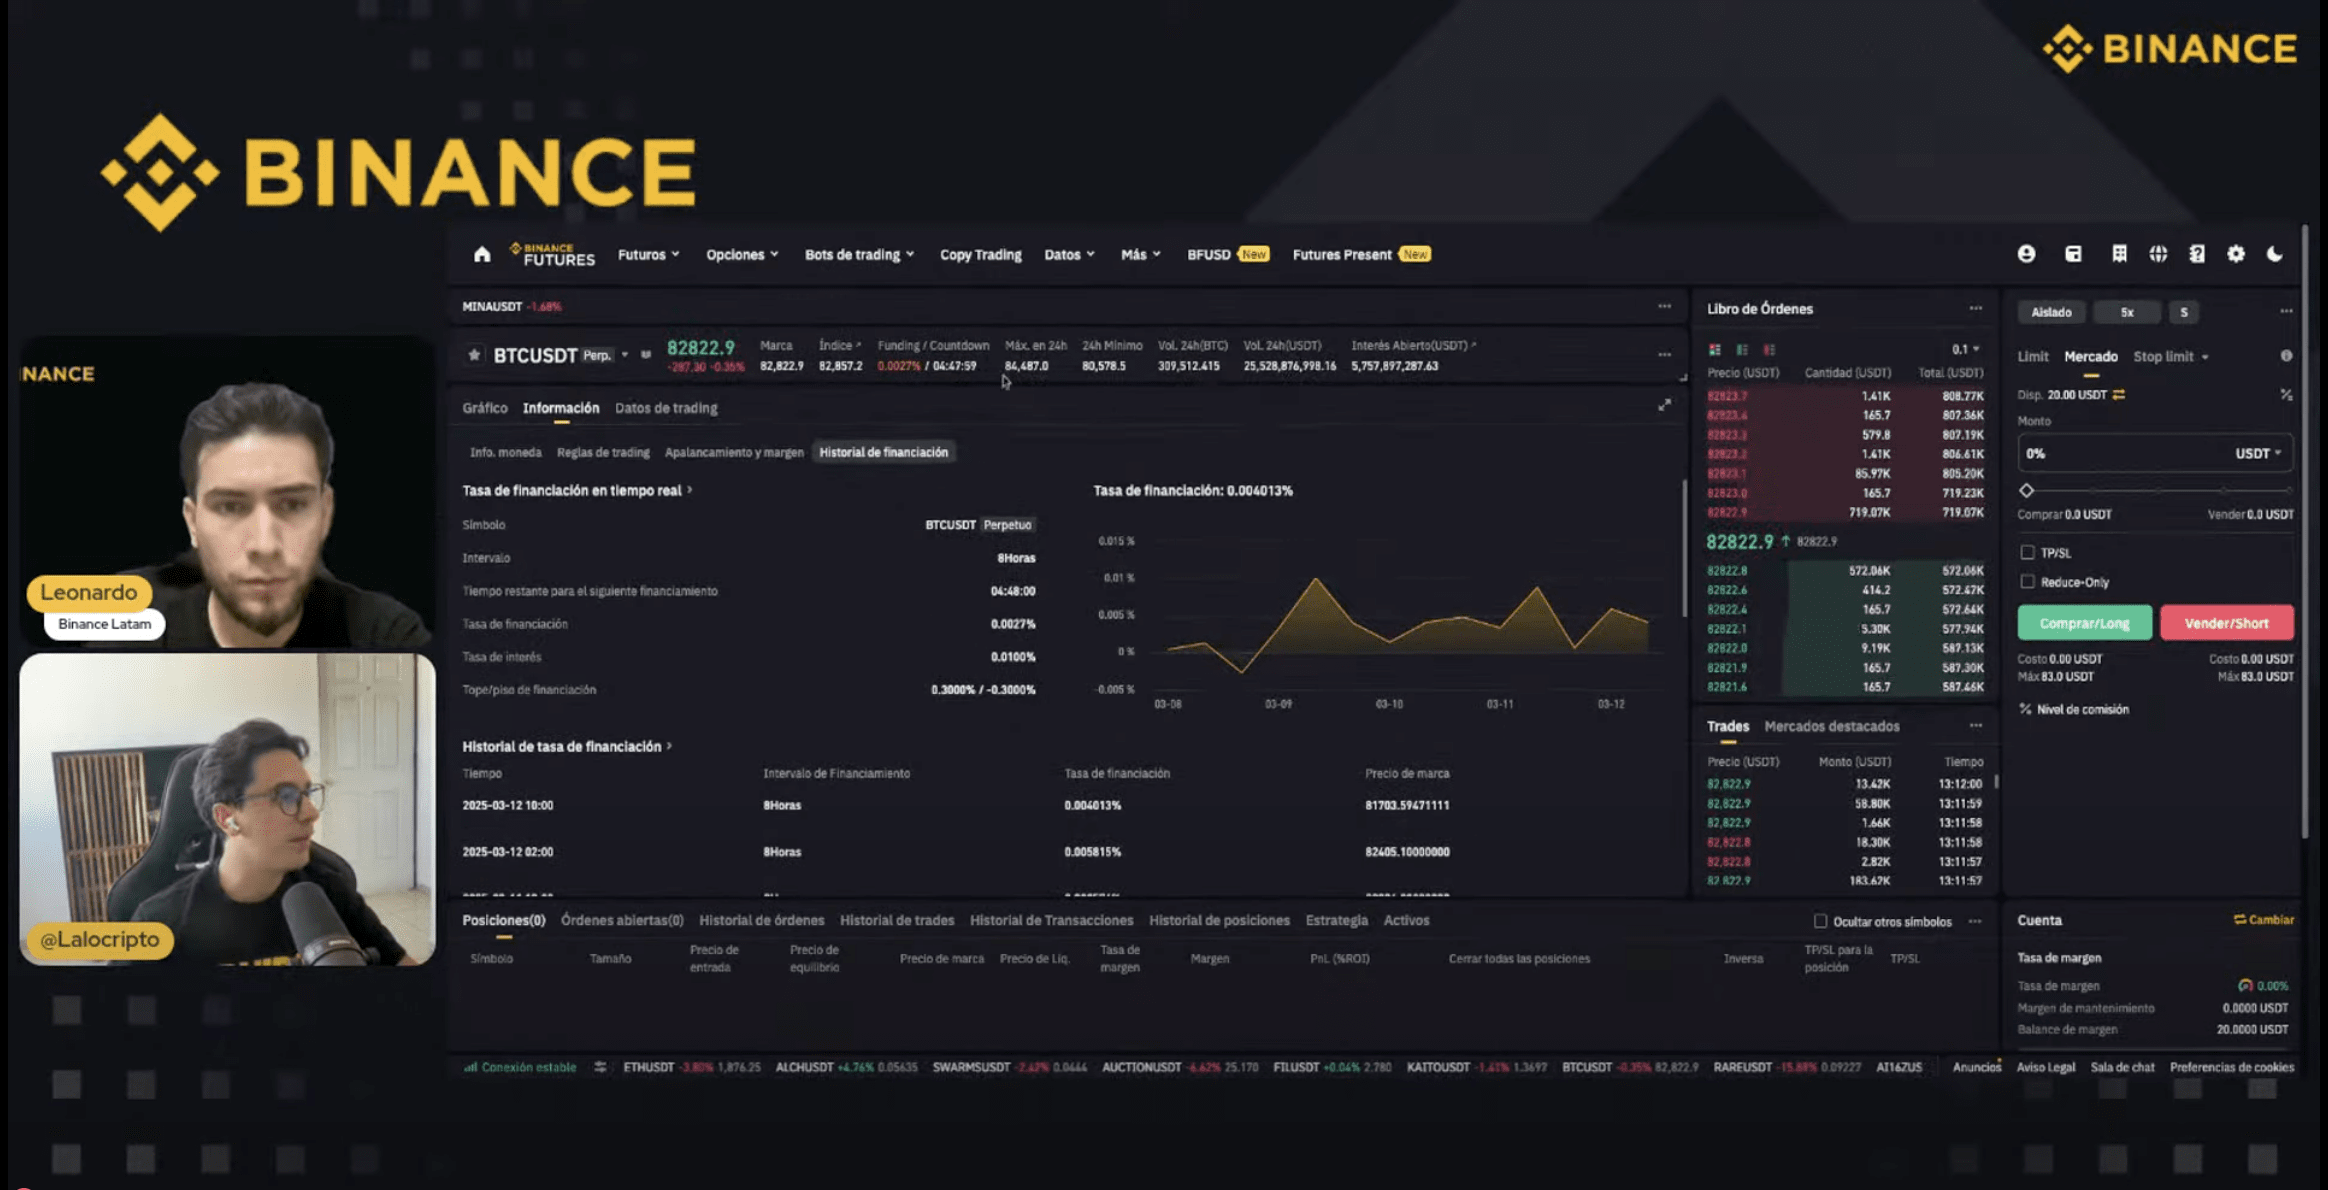
Task: Open the USDT unit dropdown in Monto
Action: (2258, 453)
